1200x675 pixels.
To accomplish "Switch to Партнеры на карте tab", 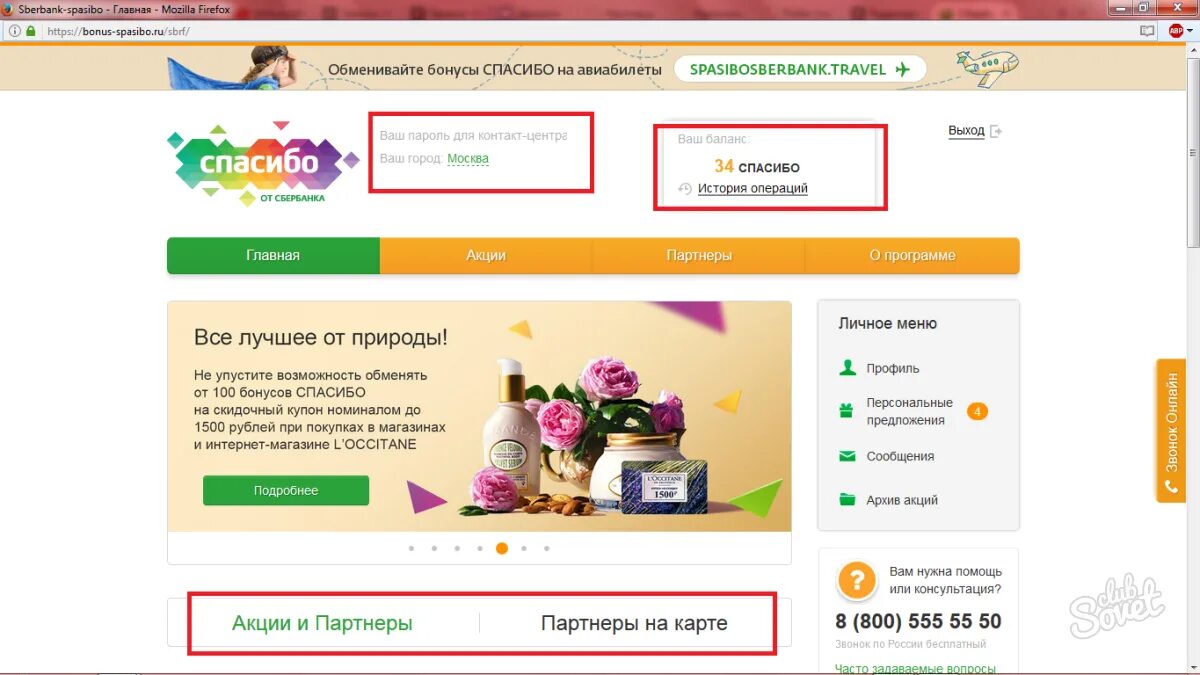I will pos(634,623).
